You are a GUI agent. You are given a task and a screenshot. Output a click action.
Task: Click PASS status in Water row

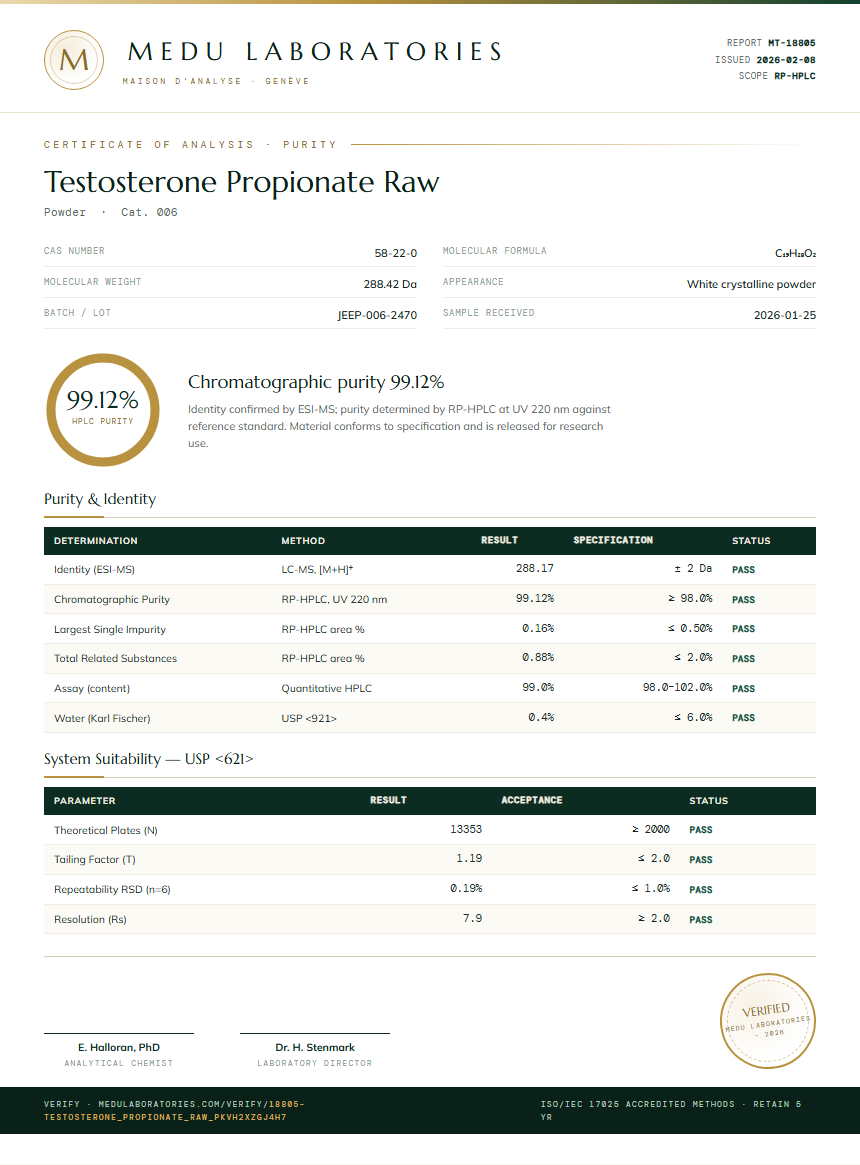743,718
